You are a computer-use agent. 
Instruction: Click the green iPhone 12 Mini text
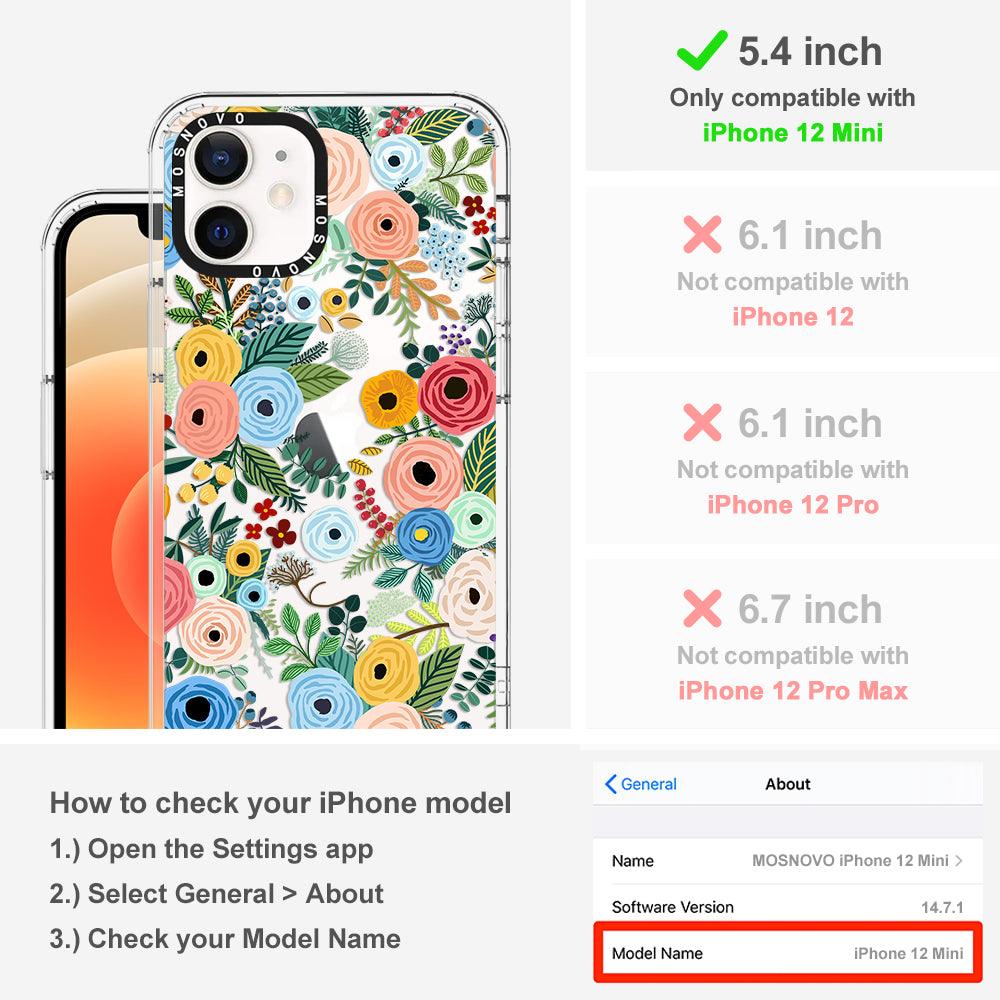point(793,133)
